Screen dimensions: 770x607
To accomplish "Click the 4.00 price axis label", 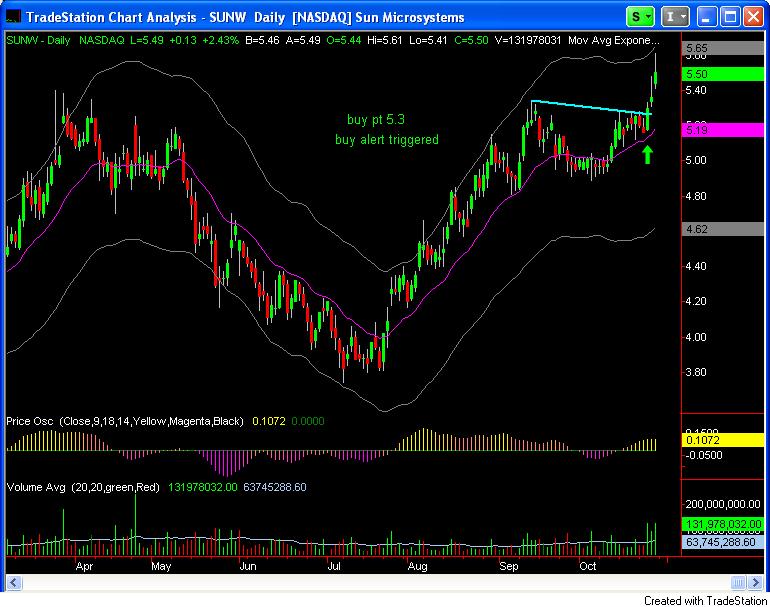I will point(696,337).
